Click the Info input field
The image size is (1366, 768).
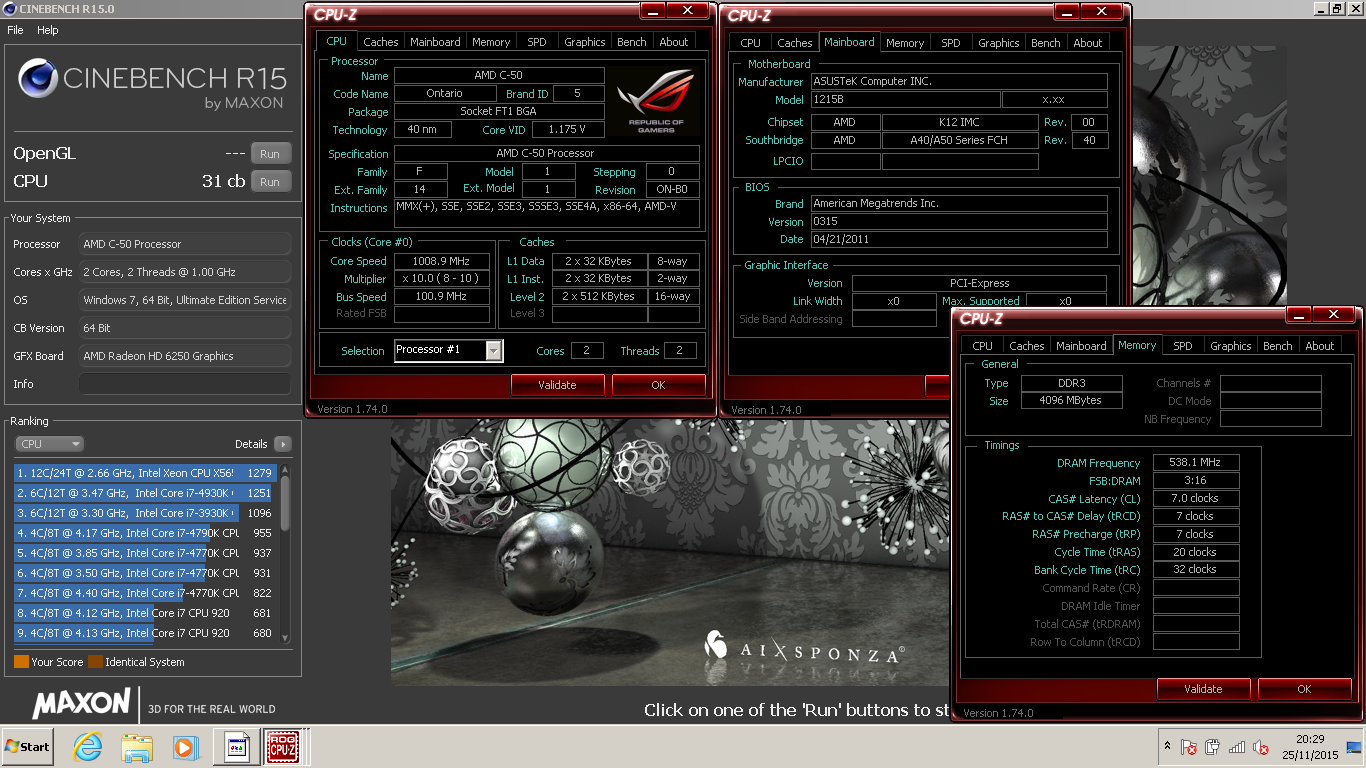[185, 384]
